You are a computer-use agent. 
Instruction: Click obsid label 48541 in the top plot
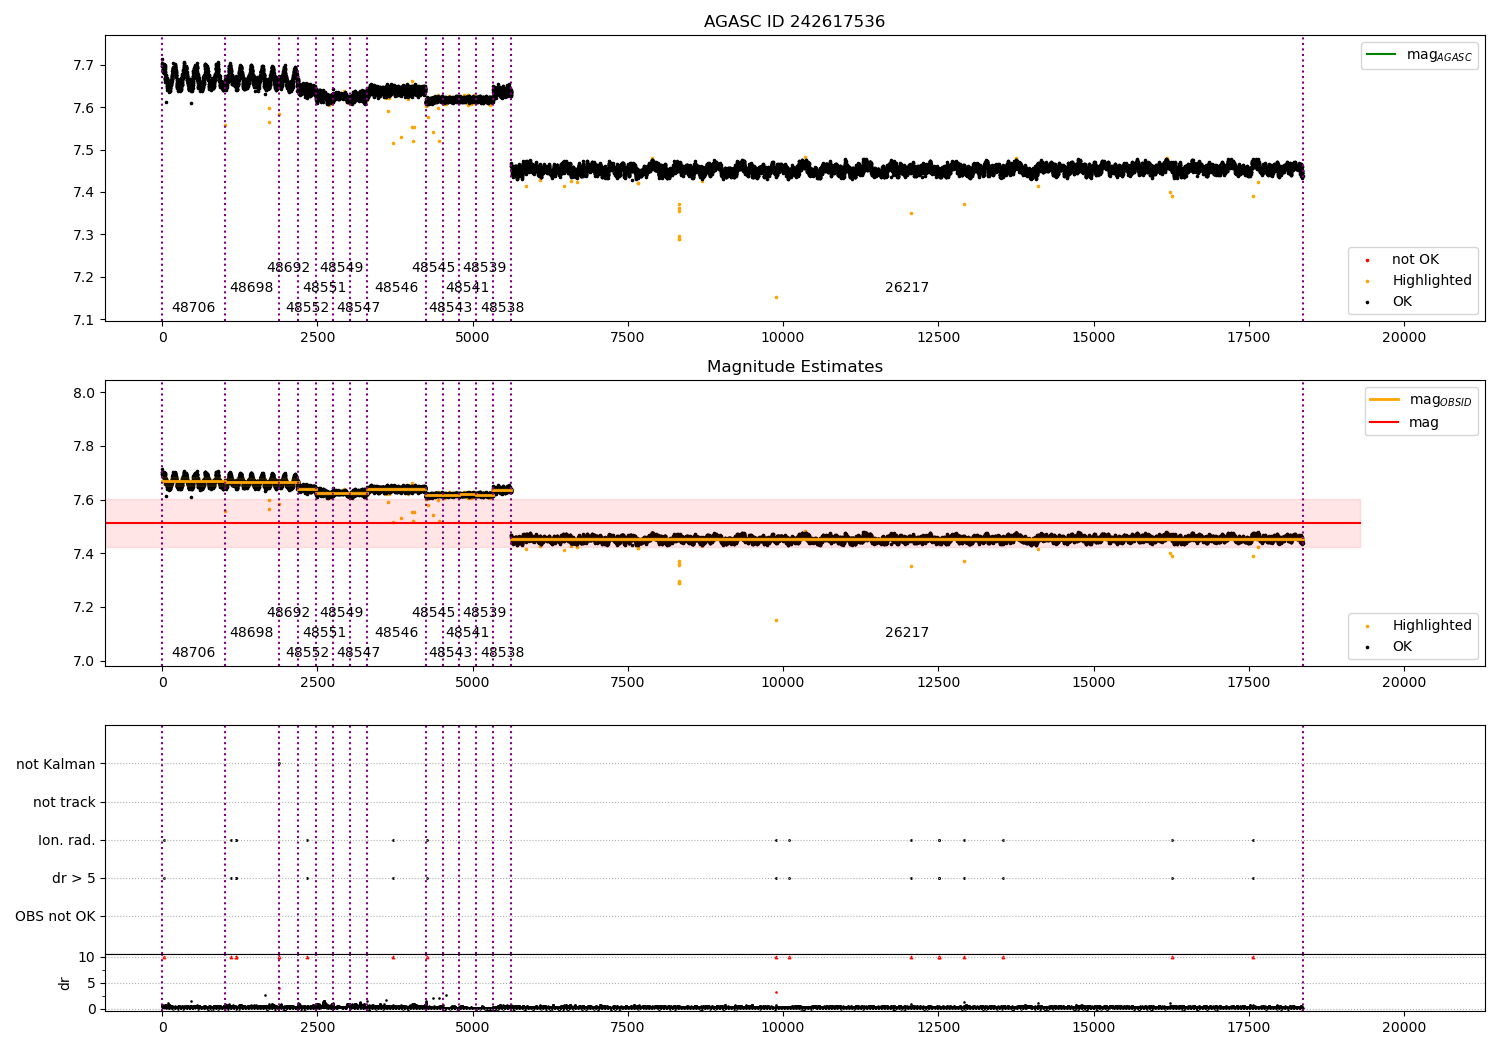click(467, 288)
